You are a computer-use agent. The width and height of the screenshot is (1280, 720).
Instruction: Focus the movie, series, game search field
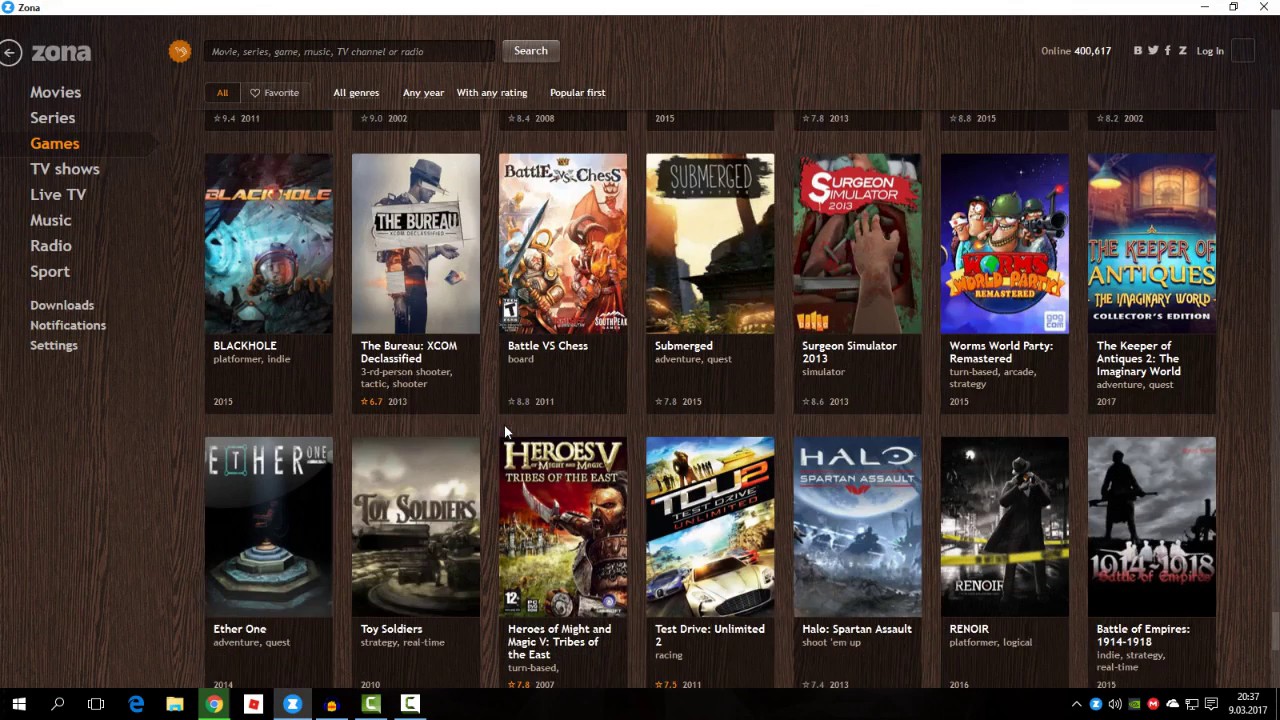[350, 51]
